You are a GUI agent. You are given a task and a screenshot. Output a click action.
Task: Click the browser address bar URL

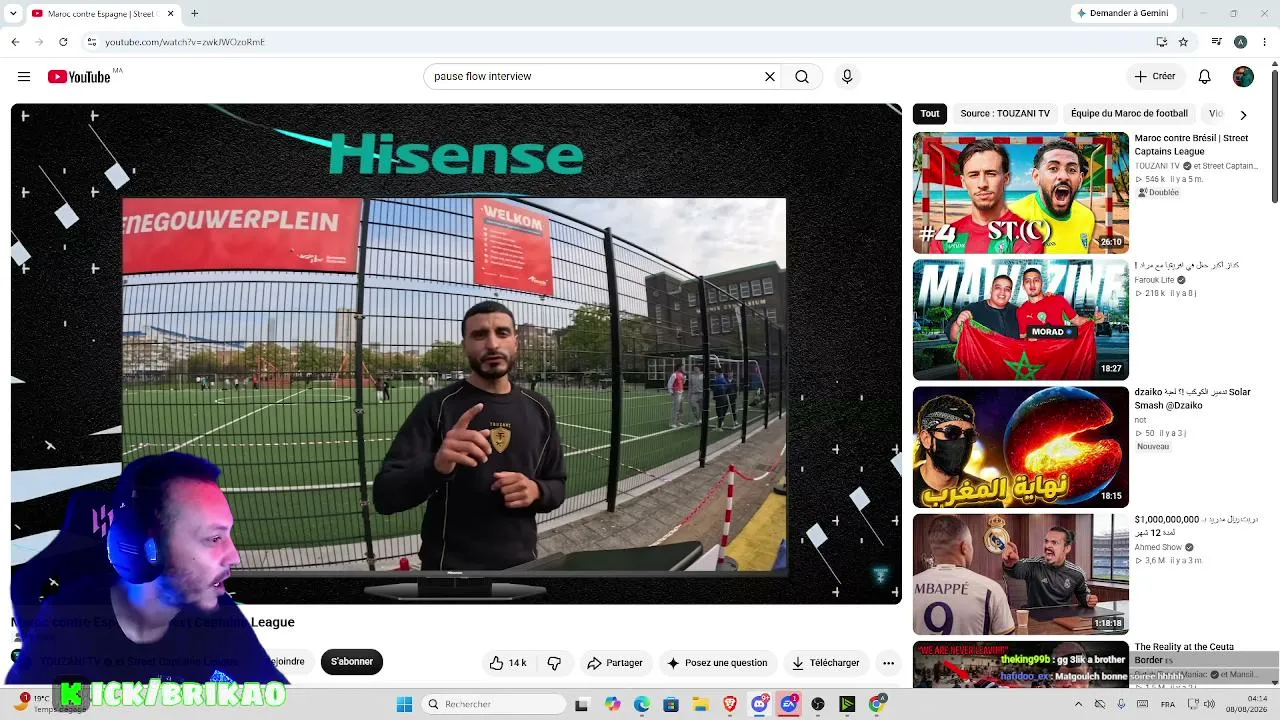pyautogui.click(x=185, y=42)
